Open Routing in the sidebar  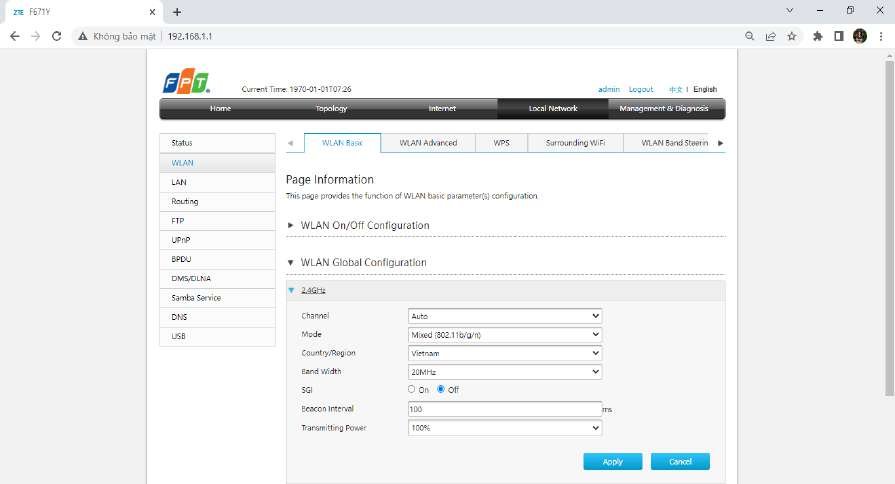tap(217, 201)
